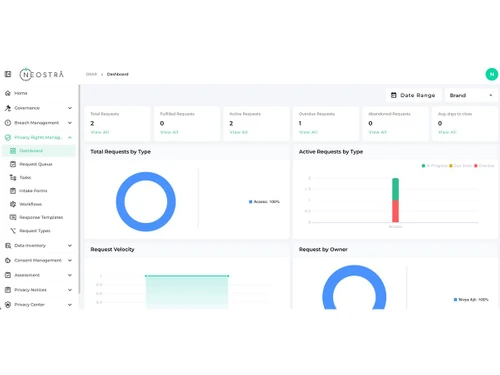
Task: Click the Neostra logo
Action: coord(42,74)
